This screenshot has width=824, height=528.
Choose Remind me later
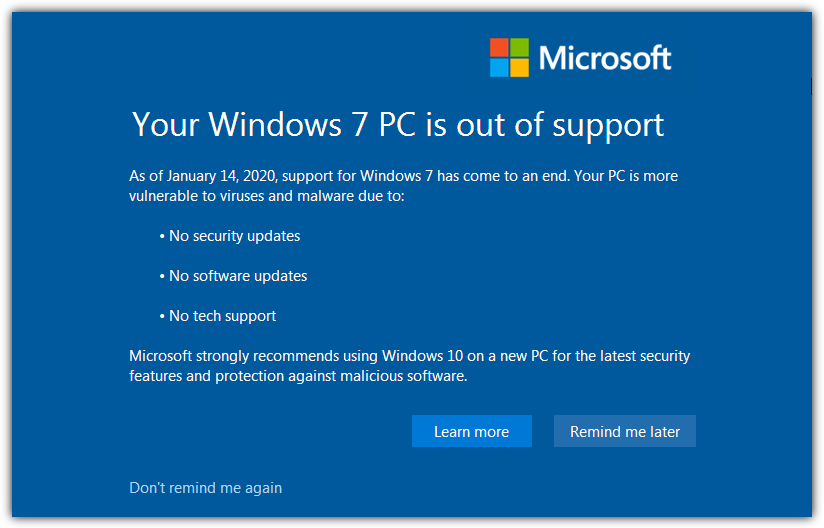point(625,431)
